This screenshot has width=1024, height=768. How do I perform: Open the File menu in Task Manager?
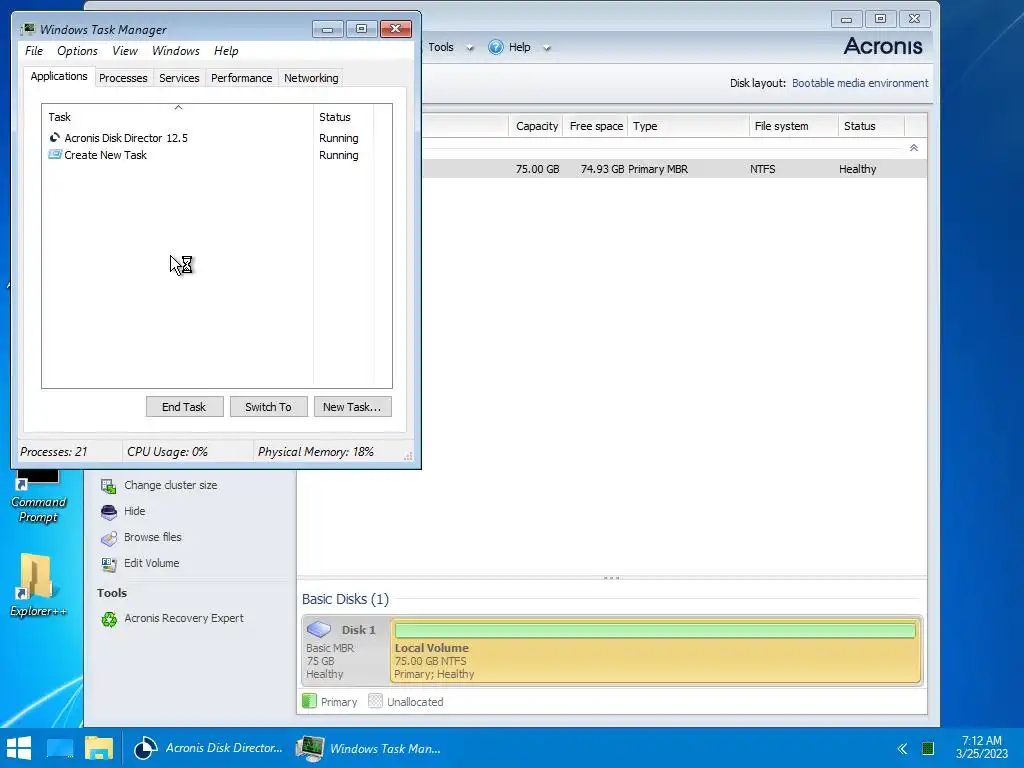coord(34,51)
